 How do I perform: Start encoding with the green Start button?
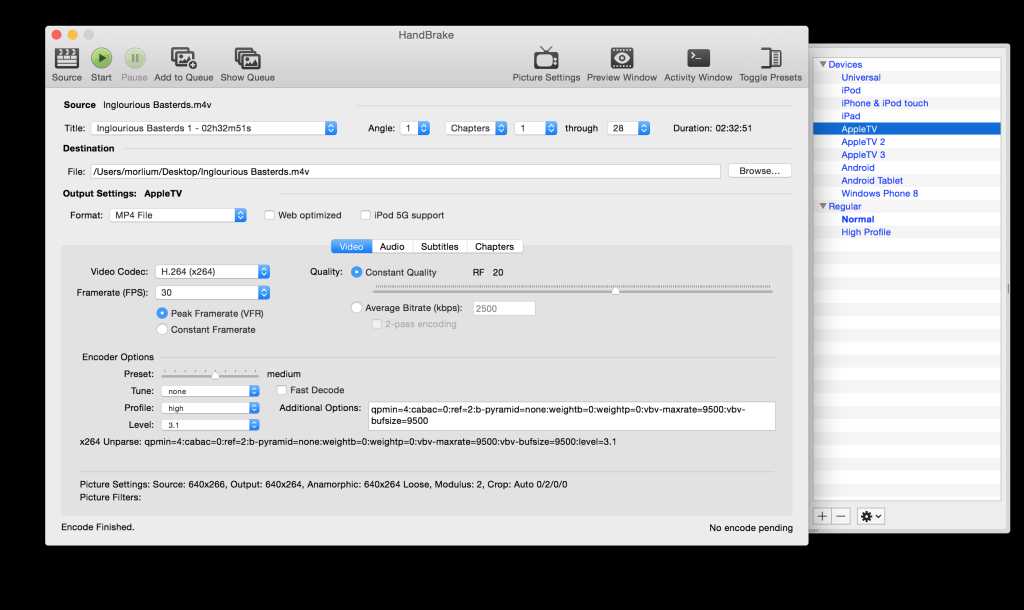pos(101,59)
